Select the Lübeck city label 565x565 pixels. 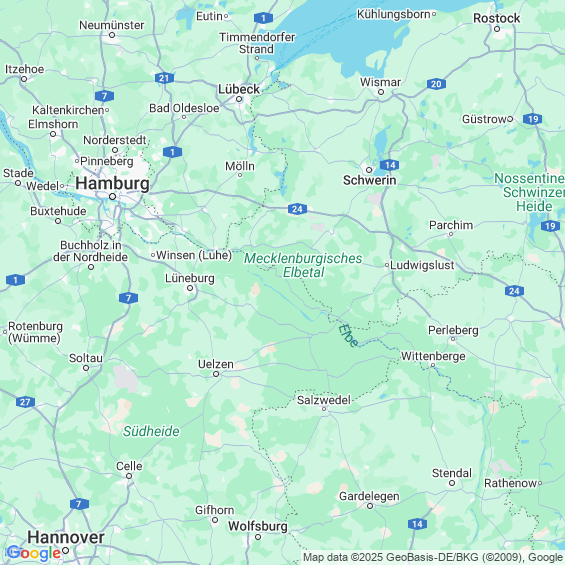click(239, 89)
